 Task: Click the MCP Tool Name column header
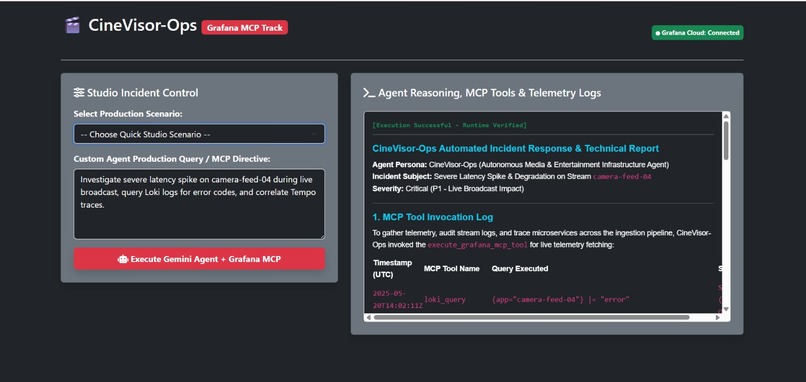(452, 269)
